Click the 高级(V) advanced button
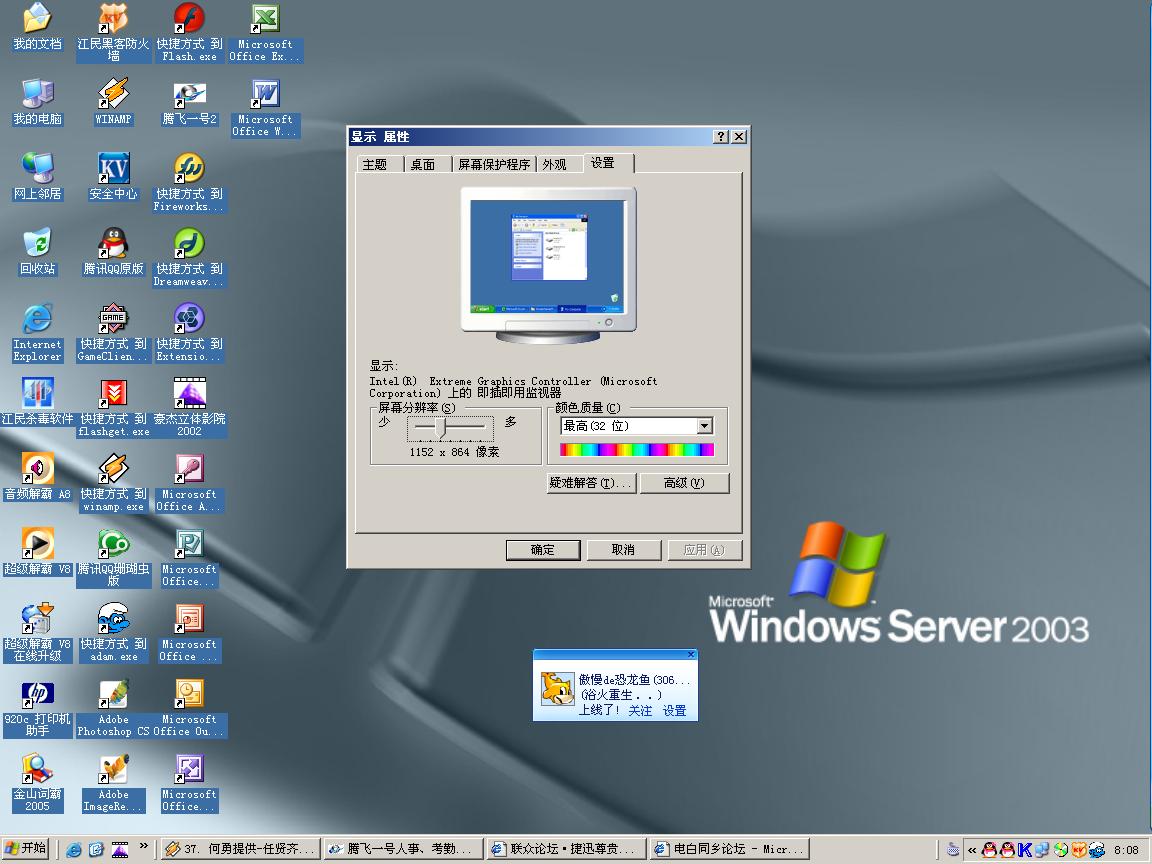The image size is (1152, 864). click(x=684, y=483)
